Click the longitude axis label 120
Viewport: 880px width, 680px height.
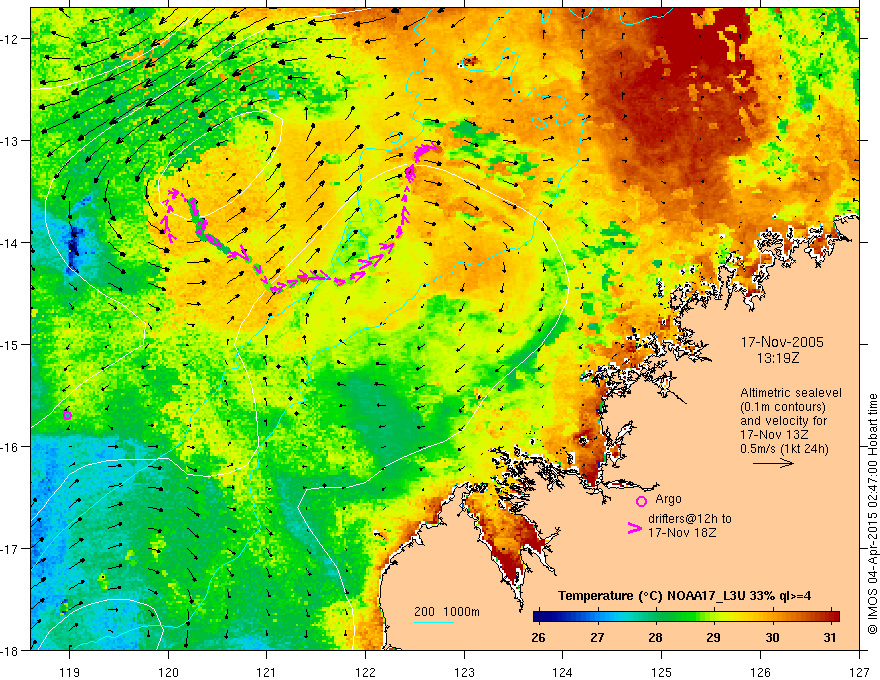tap(168, 673)
